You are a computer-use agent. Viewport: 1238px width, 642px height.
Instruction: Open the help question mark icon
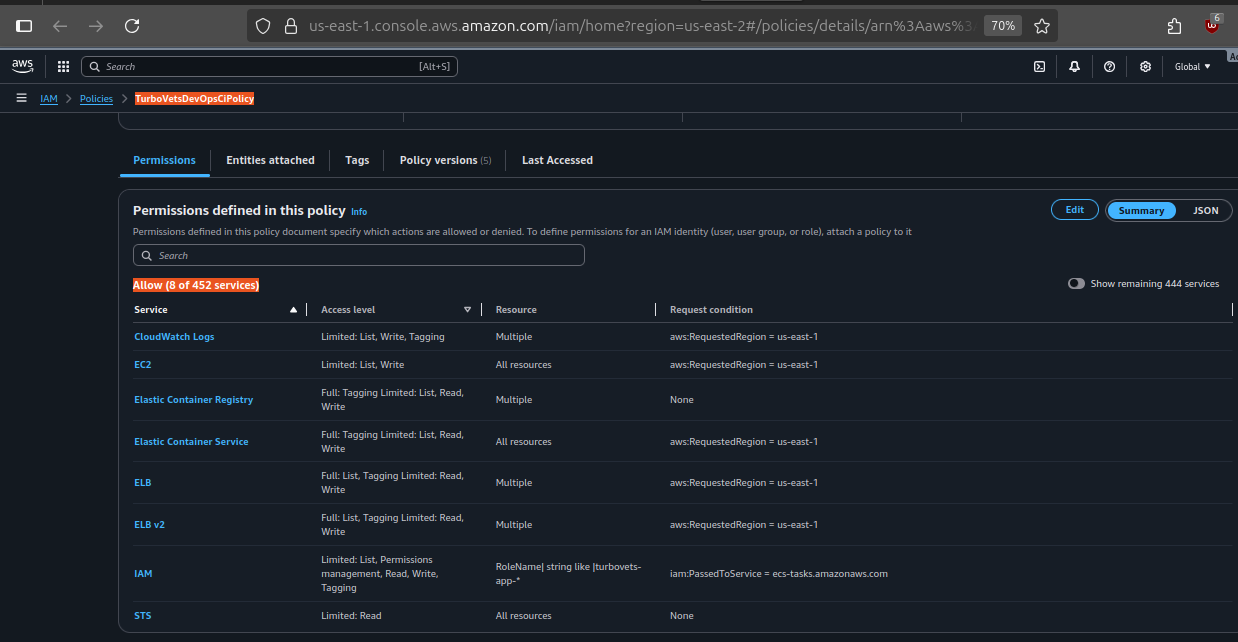point(1109,66)
